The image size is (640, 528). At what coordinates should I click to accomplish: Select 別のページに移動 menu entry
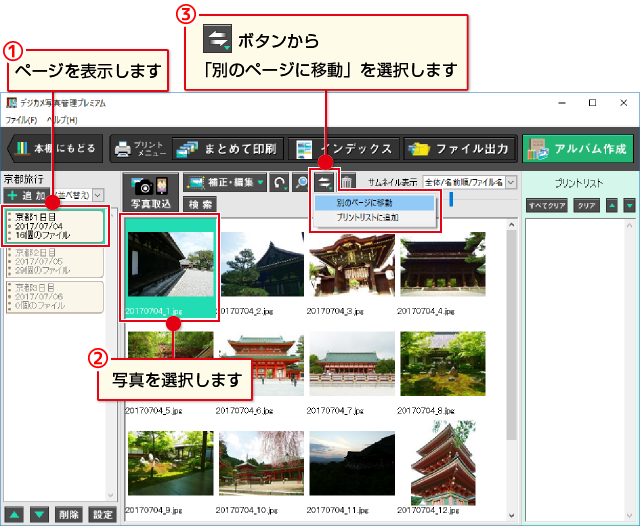click(x=374, y=203)
